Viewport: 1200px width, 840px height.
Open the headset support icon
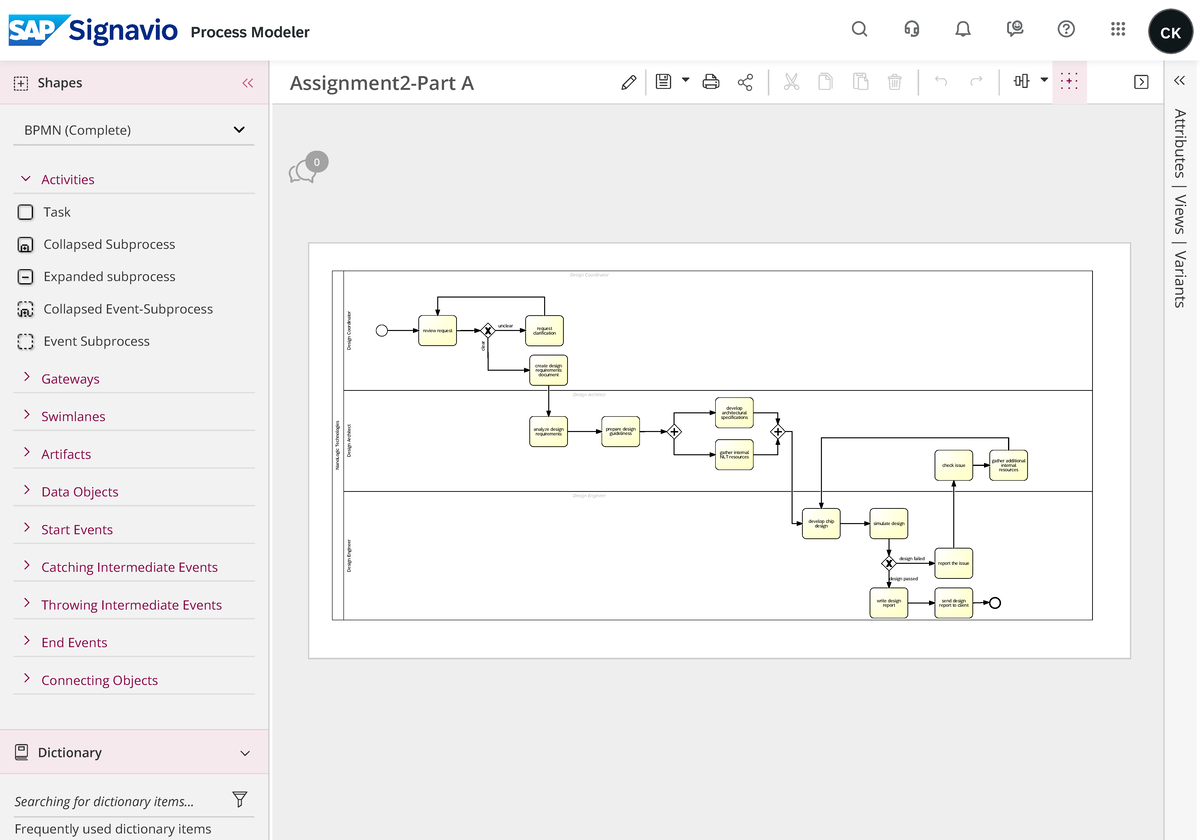911,29
